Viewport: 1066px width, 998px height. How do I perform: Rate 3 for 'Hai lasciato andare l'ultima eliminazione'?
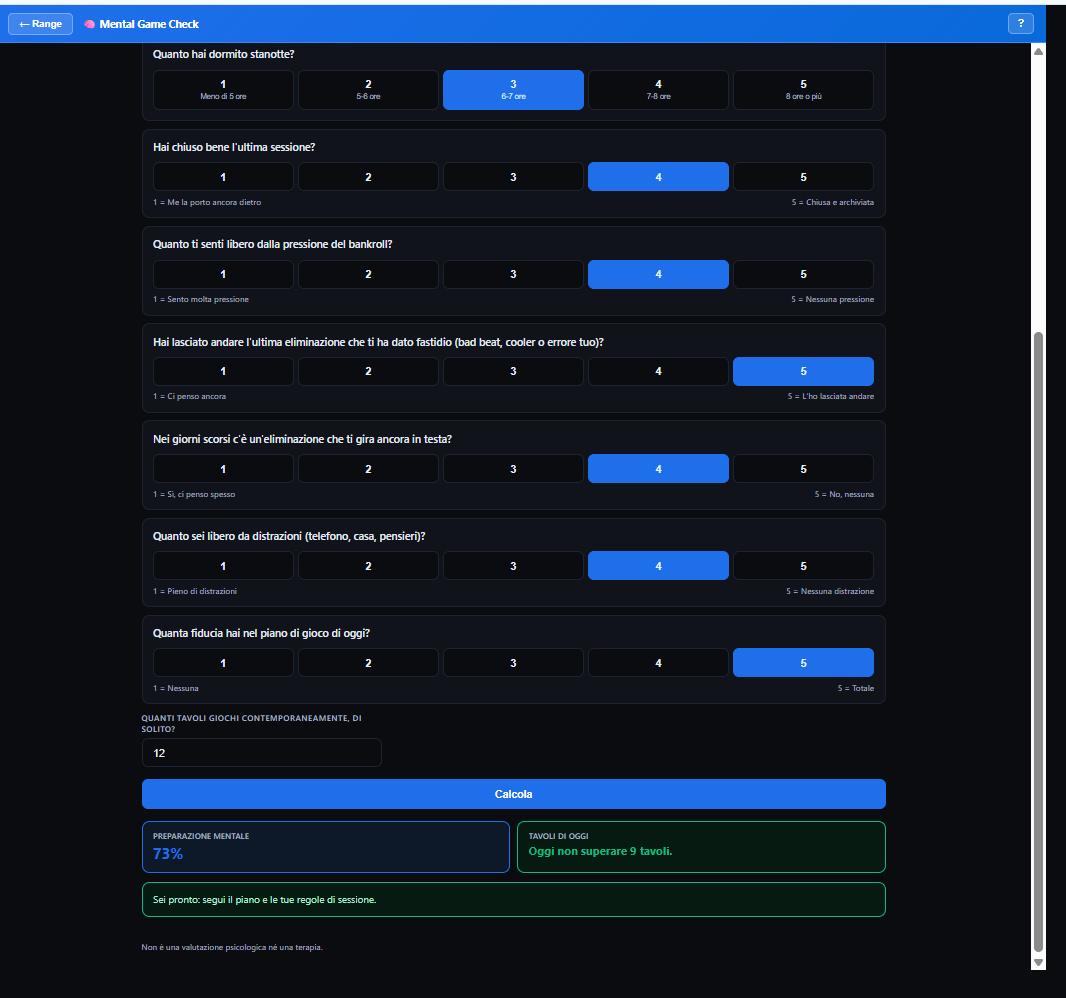coord(513,371)
